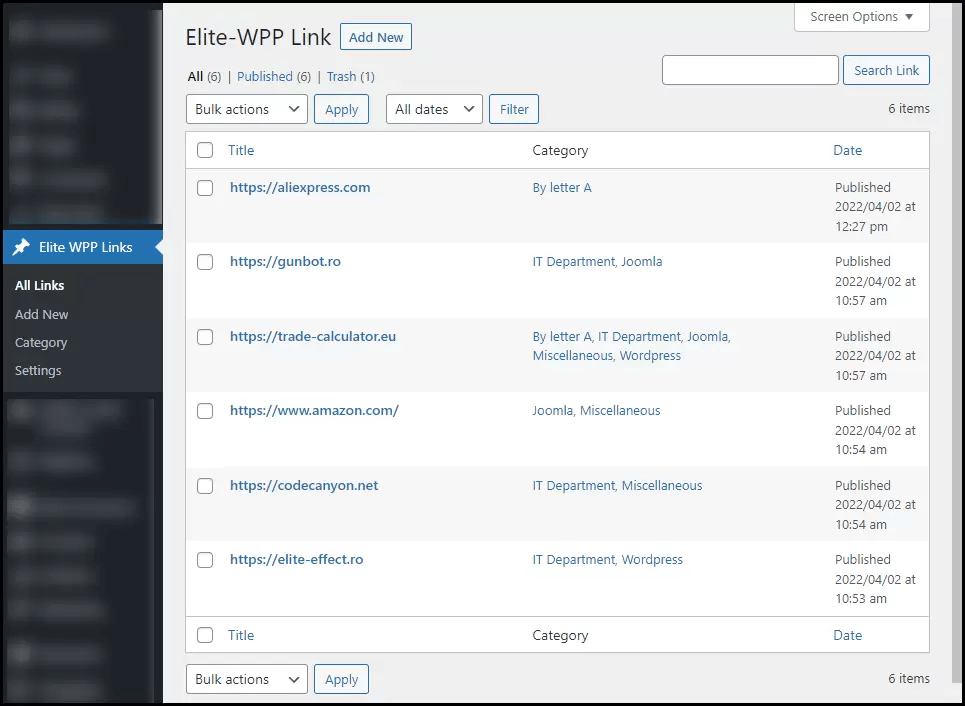Open the Add New sidebar submenu item
Image resolution: width=965 pixels, height=706 pixels.
click(41, 315)
